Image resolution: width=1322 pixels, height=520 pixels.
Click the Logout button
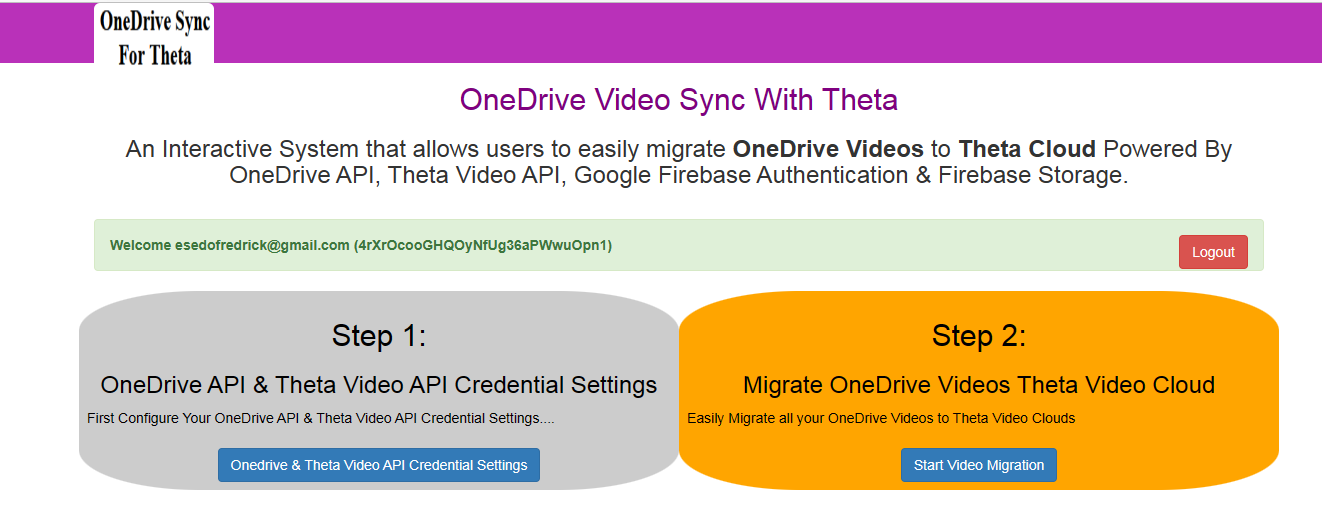1213,252
